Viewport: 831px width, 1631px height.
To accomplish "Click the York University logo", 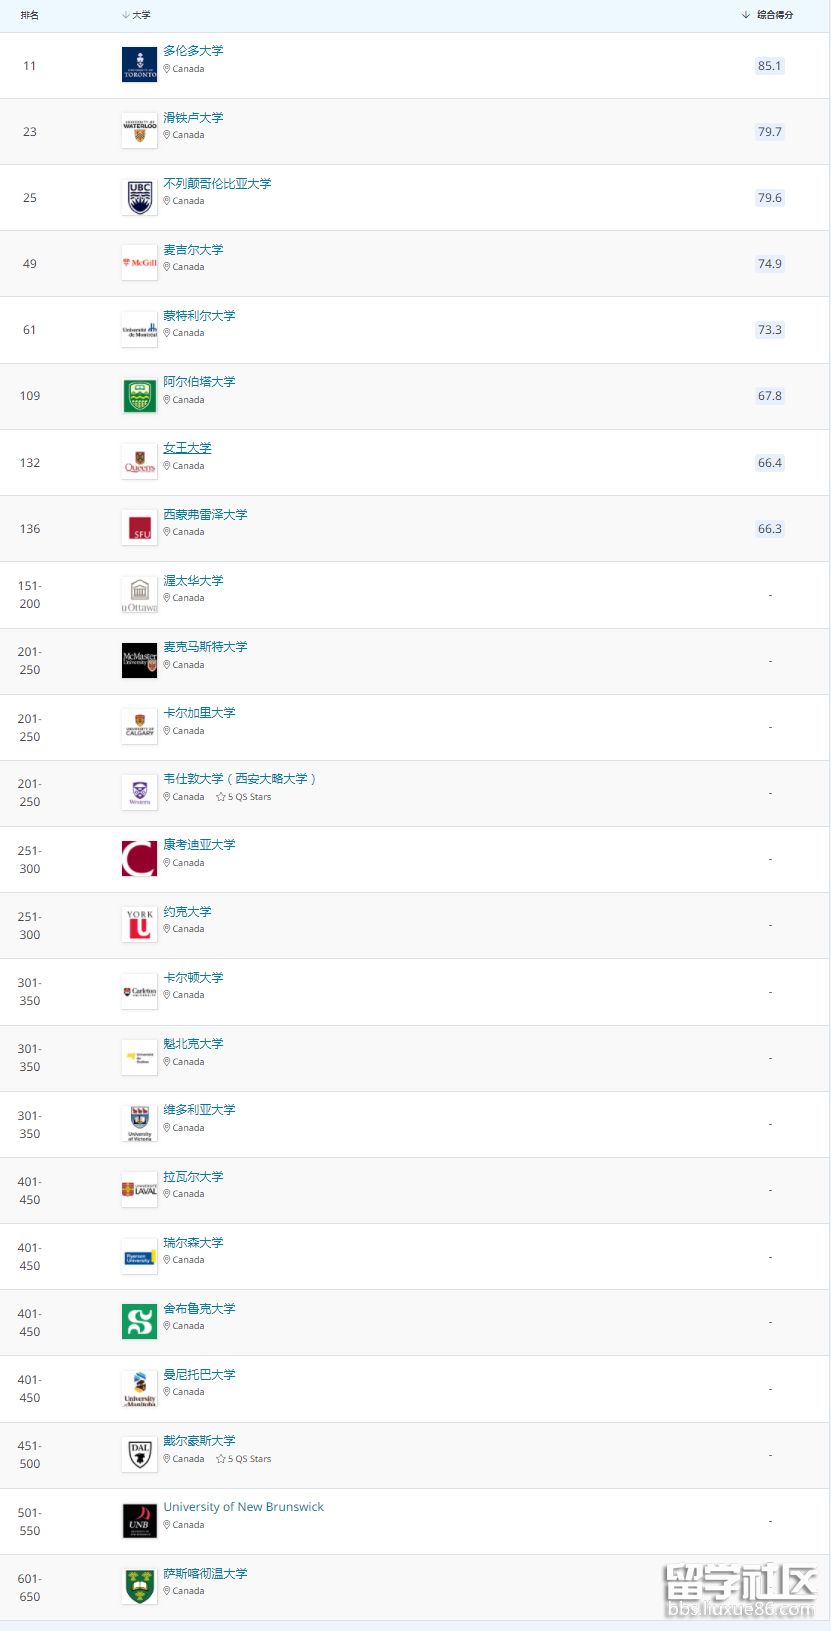I will pos(139,925).
